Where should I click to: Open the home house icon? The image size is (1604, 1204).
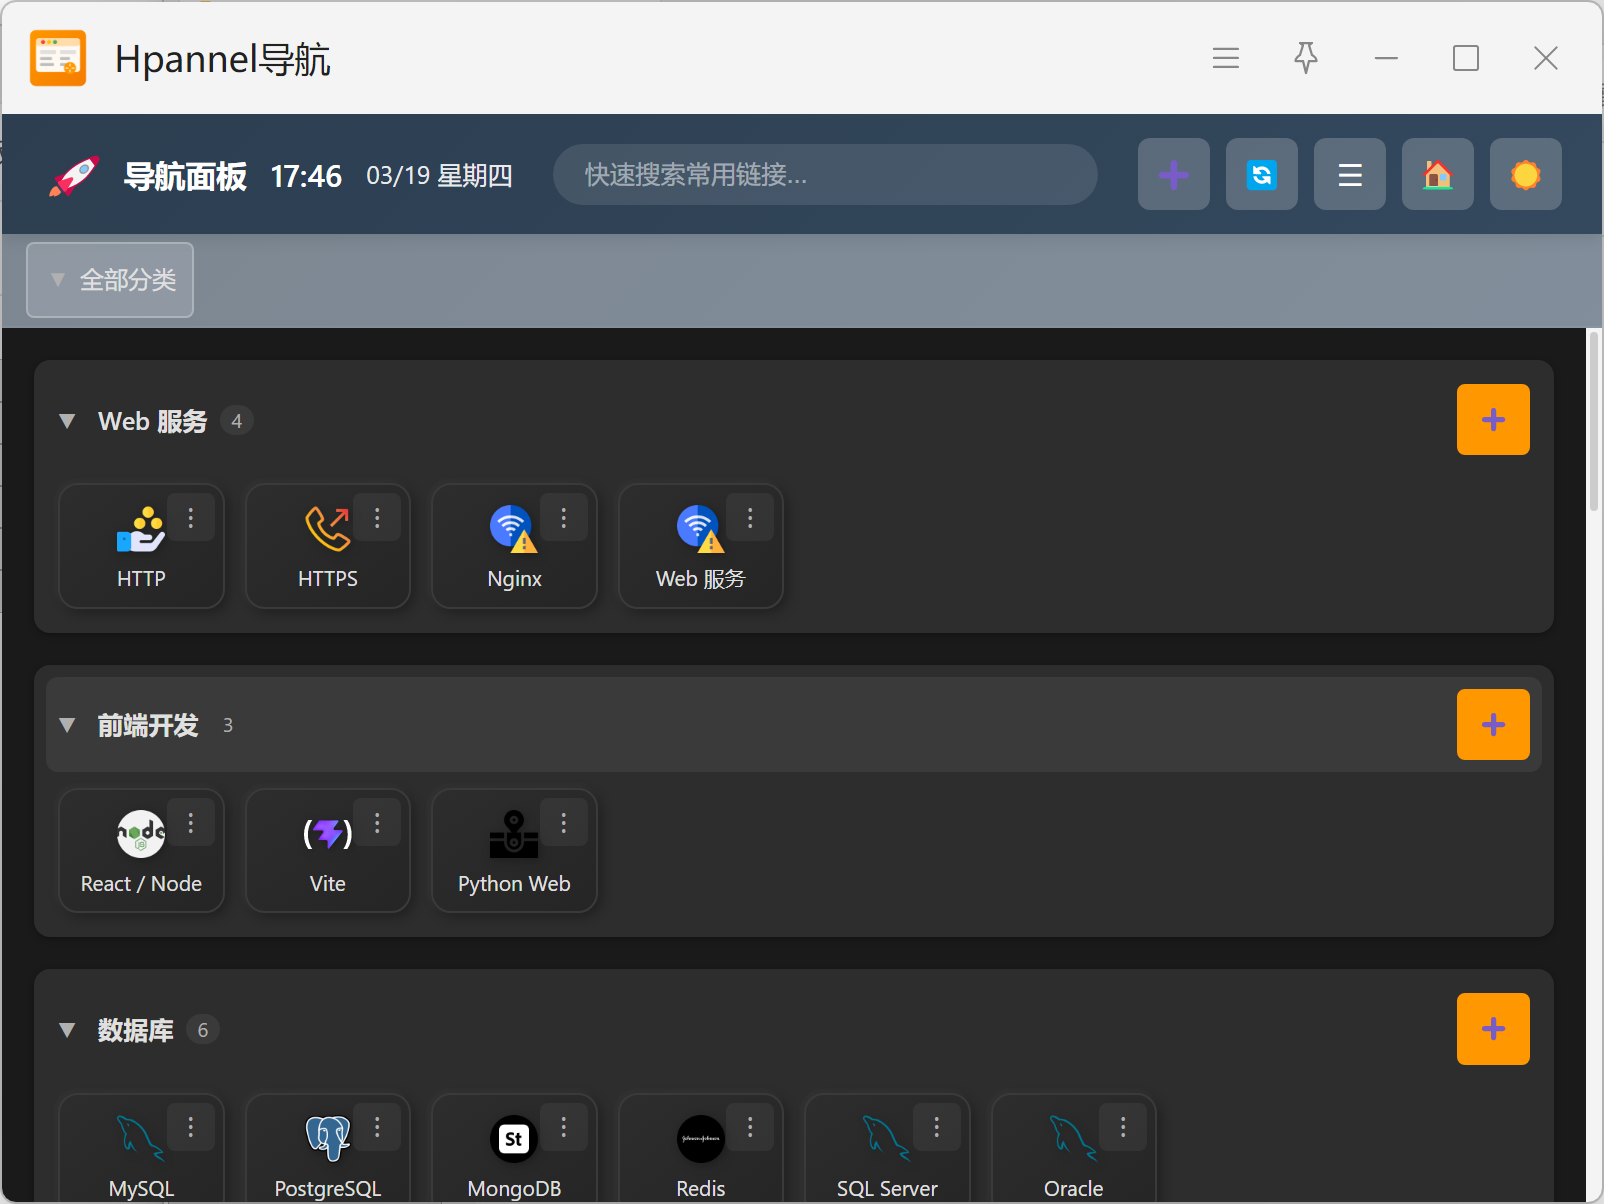(x=1437, y=175)
